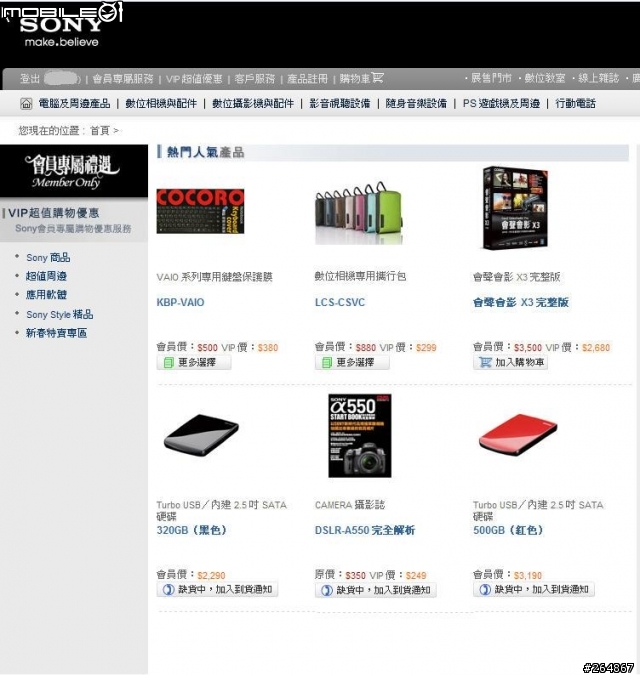Viewport: 640px width, 676px height.
Task: Open 數位相機與配件 navigation menu
Action: pyautogui.click(x=161, y=104)
